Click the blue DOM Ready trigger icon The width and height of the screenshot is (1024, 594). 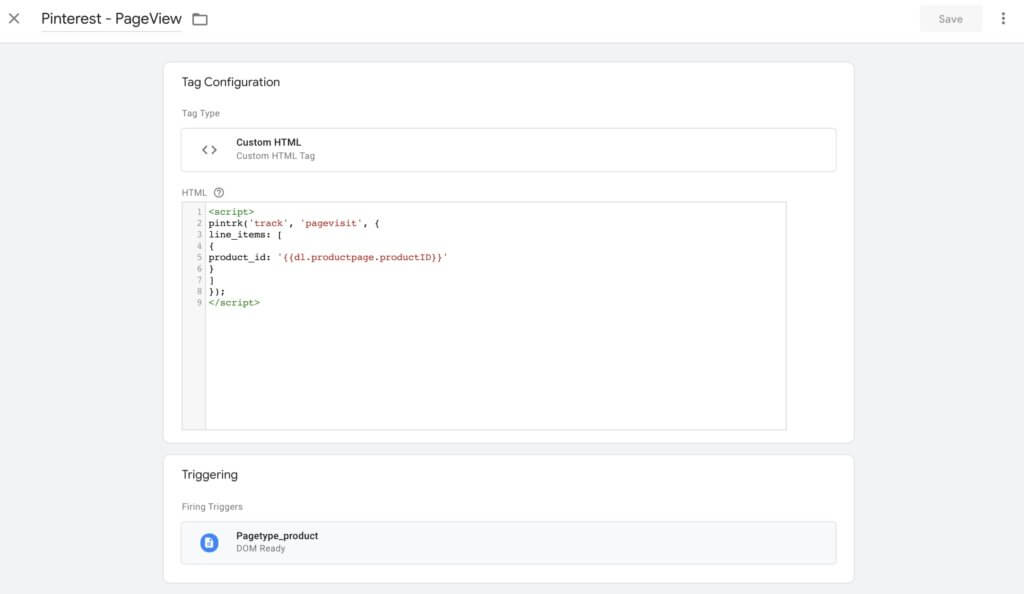pos(209,542)
